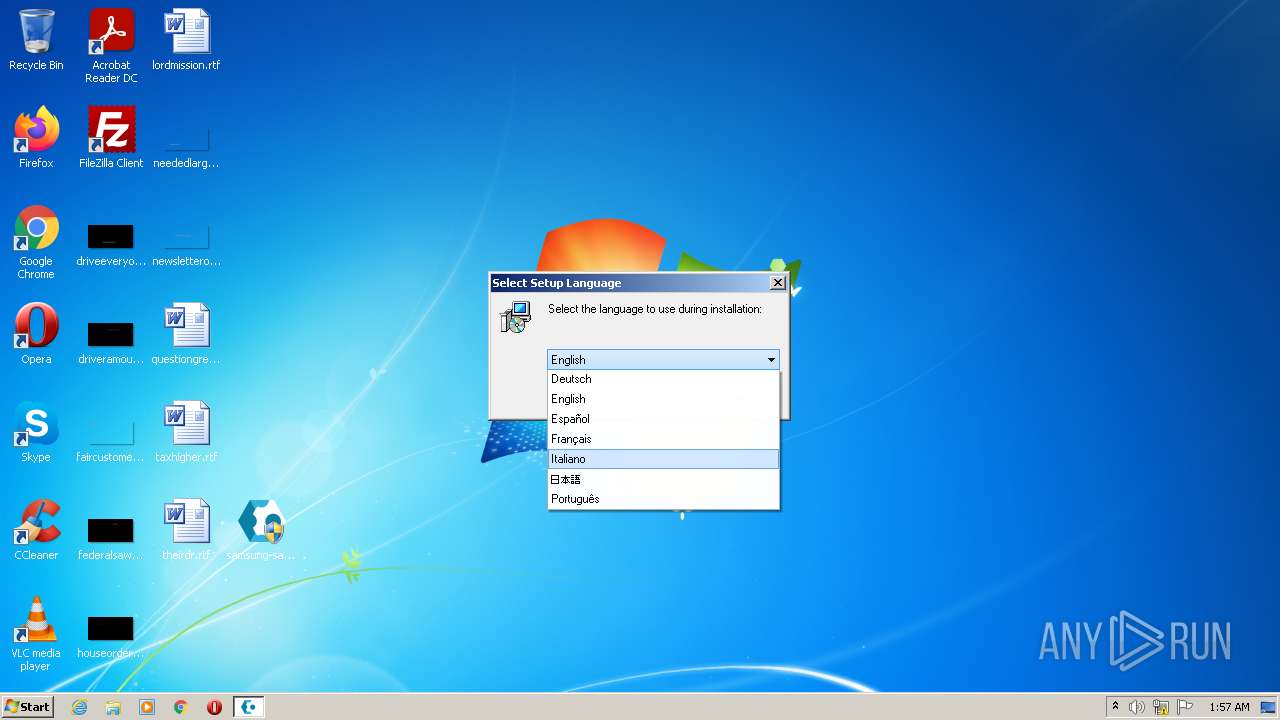Choose Français as setup language
Screen dimensions: 1280x720
tap(663, 439)
